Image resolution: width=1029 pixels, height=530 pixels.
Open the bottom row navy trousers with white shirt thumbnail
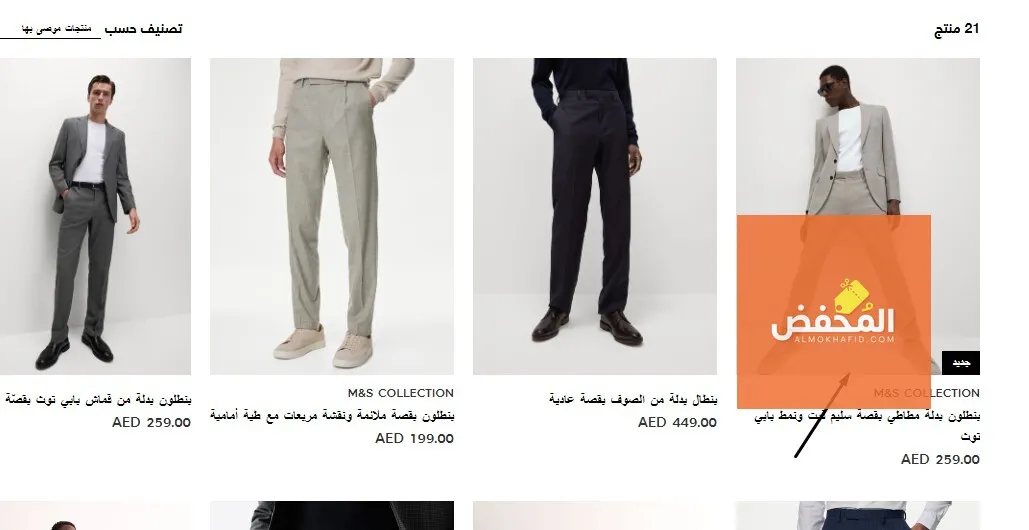[x=858, y=516]
